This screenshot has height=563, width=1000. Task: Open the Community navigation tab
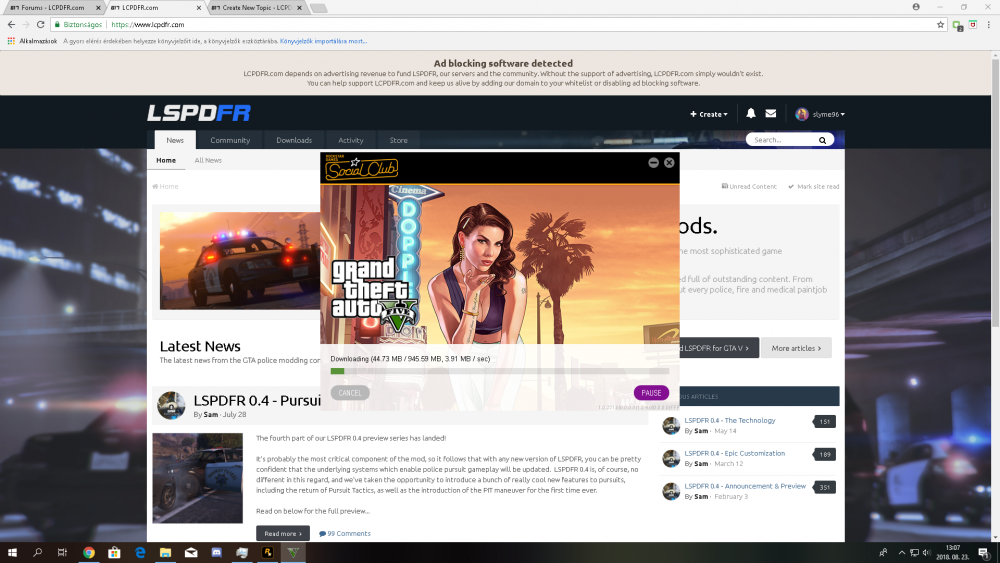point(230,140)
